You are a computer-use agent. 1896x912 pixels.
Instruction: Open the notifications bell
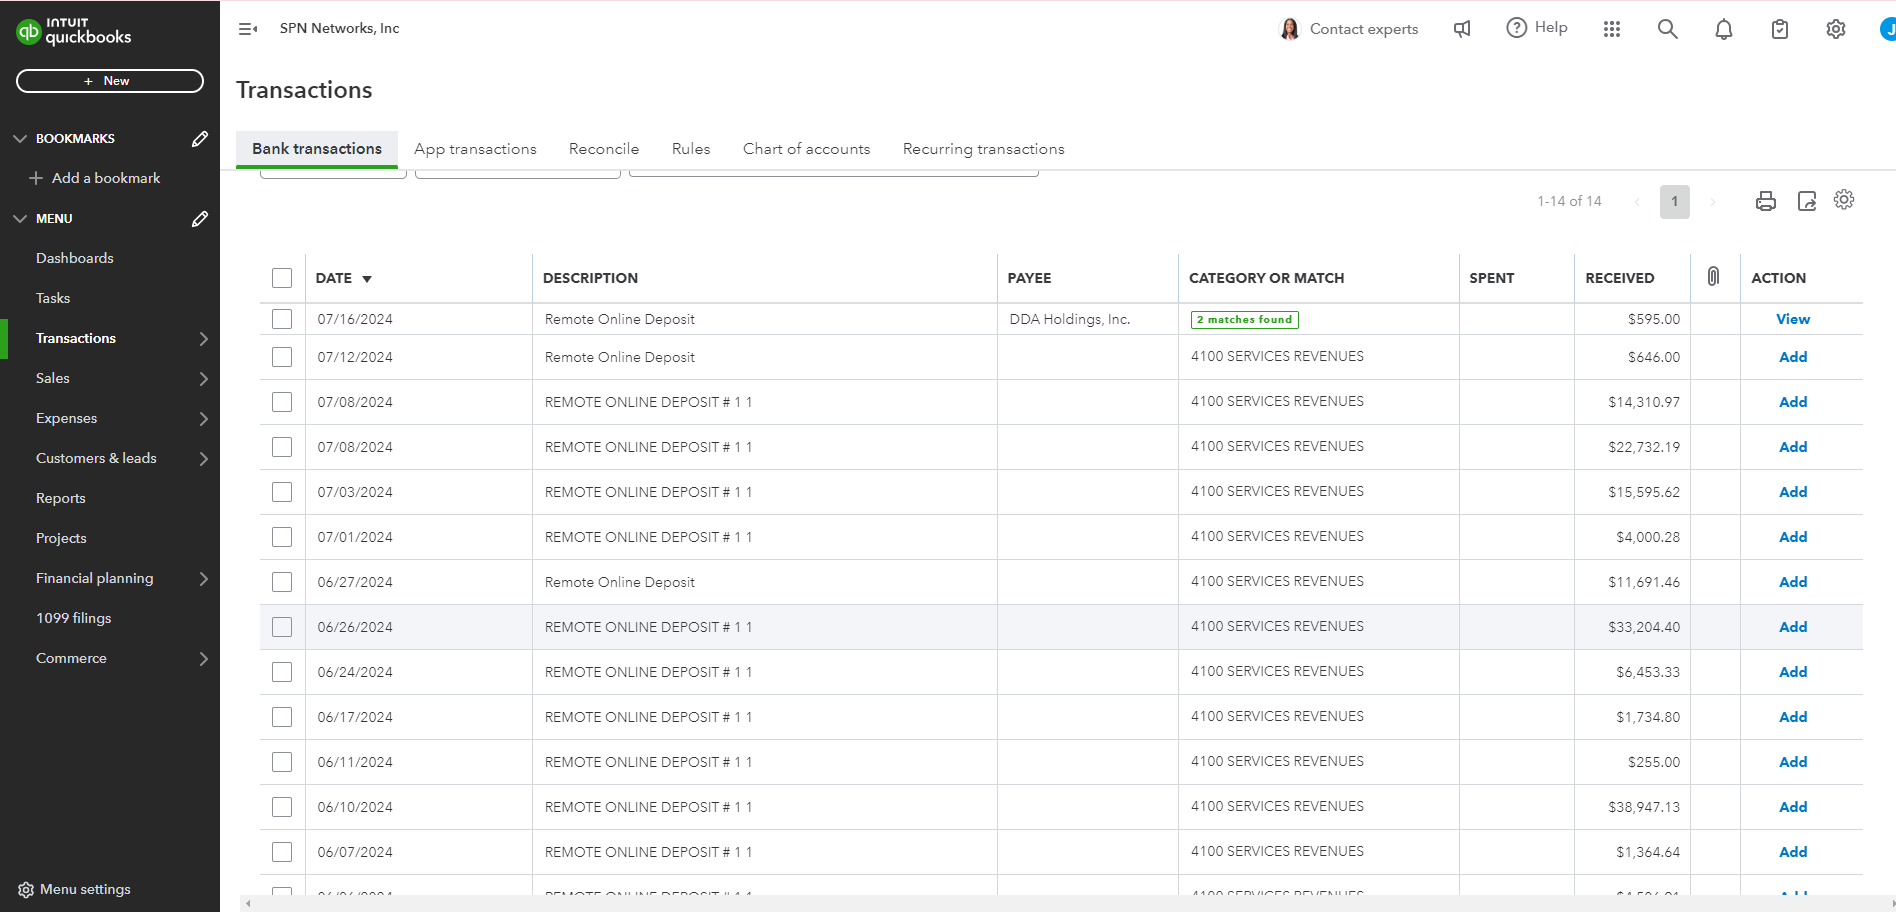coord(1724,29)
